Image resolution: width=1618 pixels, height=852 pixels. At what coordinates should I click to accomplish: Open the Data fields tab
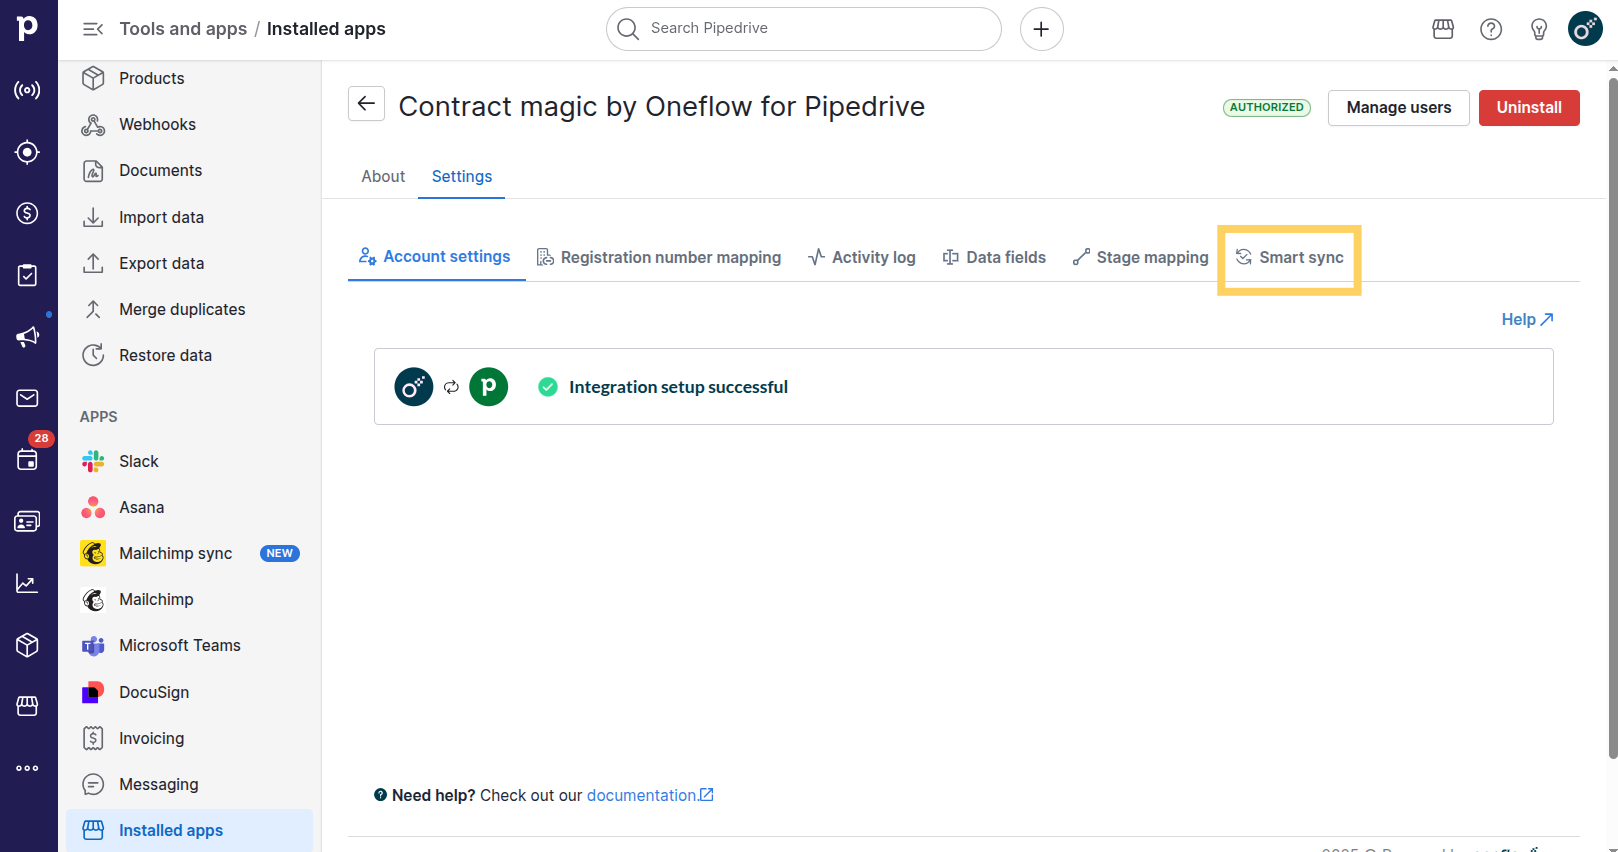tap(994, 258)
